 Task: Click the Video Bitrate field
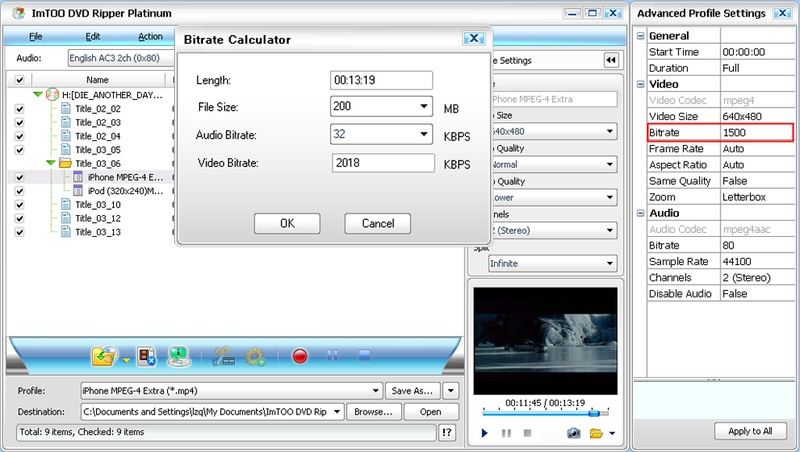[x=383, y=163]
